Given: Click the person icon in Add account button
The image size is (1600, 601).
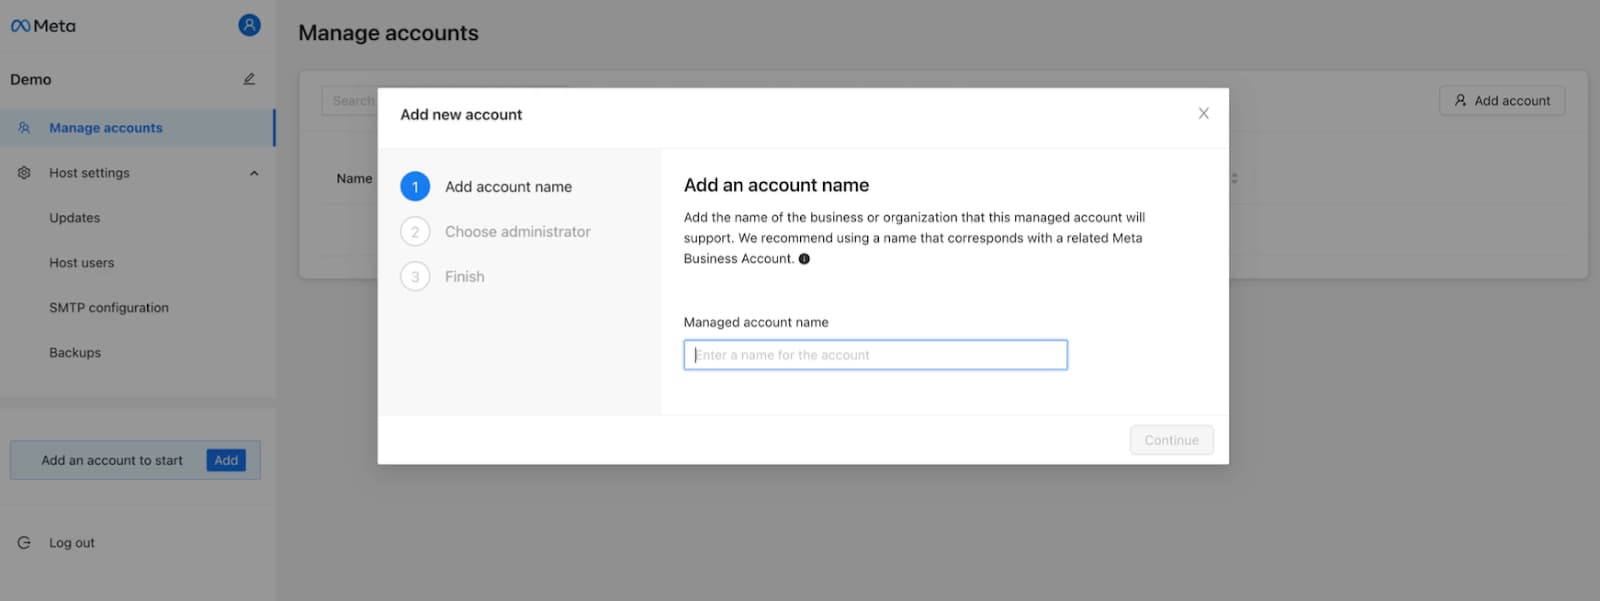Looking at the screenshot, I should coord(1460,101).
